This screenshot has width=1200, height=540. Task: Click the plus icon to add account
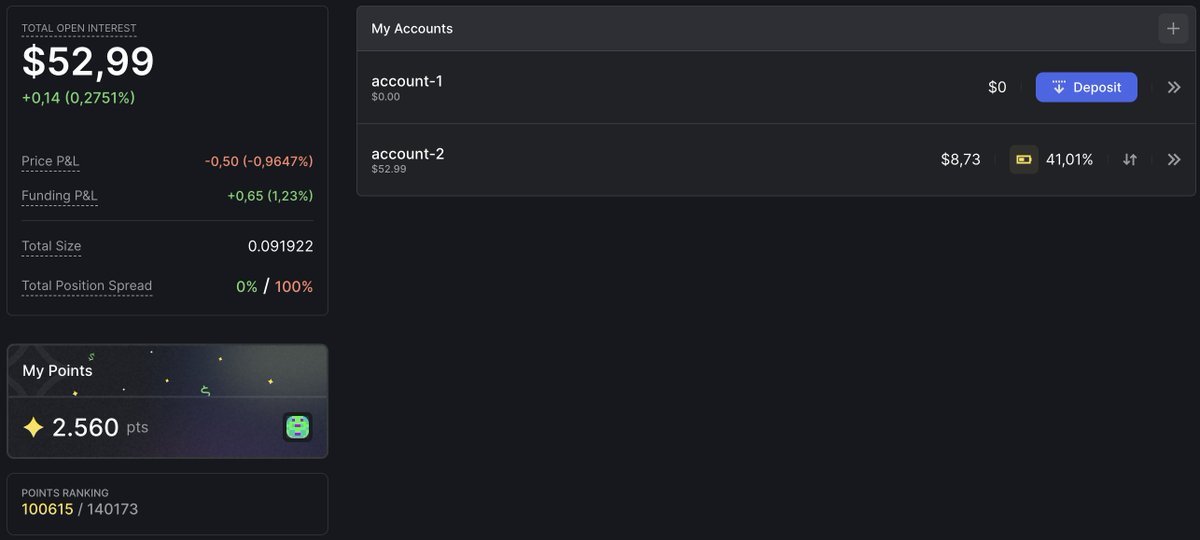[x=1173, y=29]
